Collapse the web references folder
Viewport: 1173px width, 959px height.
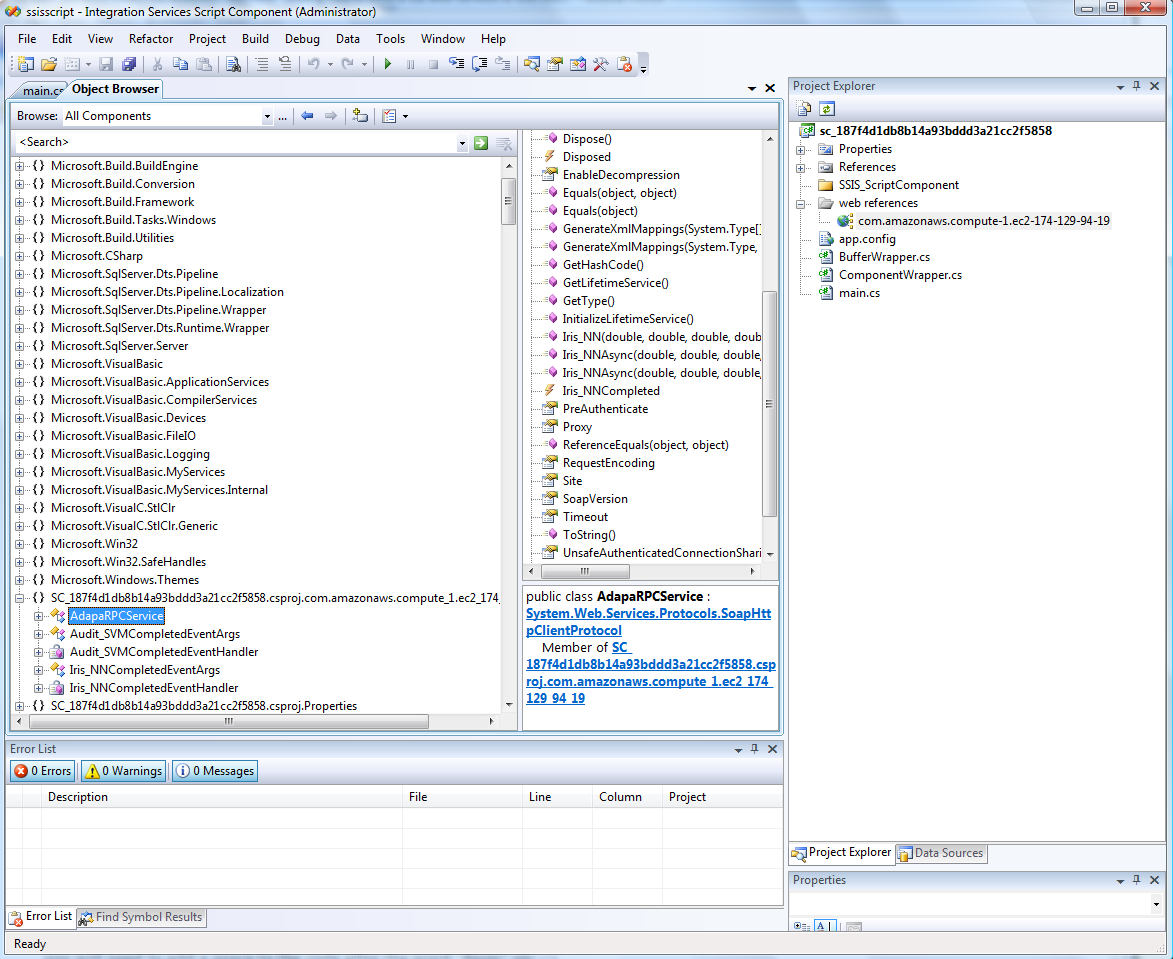pyautogui.click(x=800, y=203)
